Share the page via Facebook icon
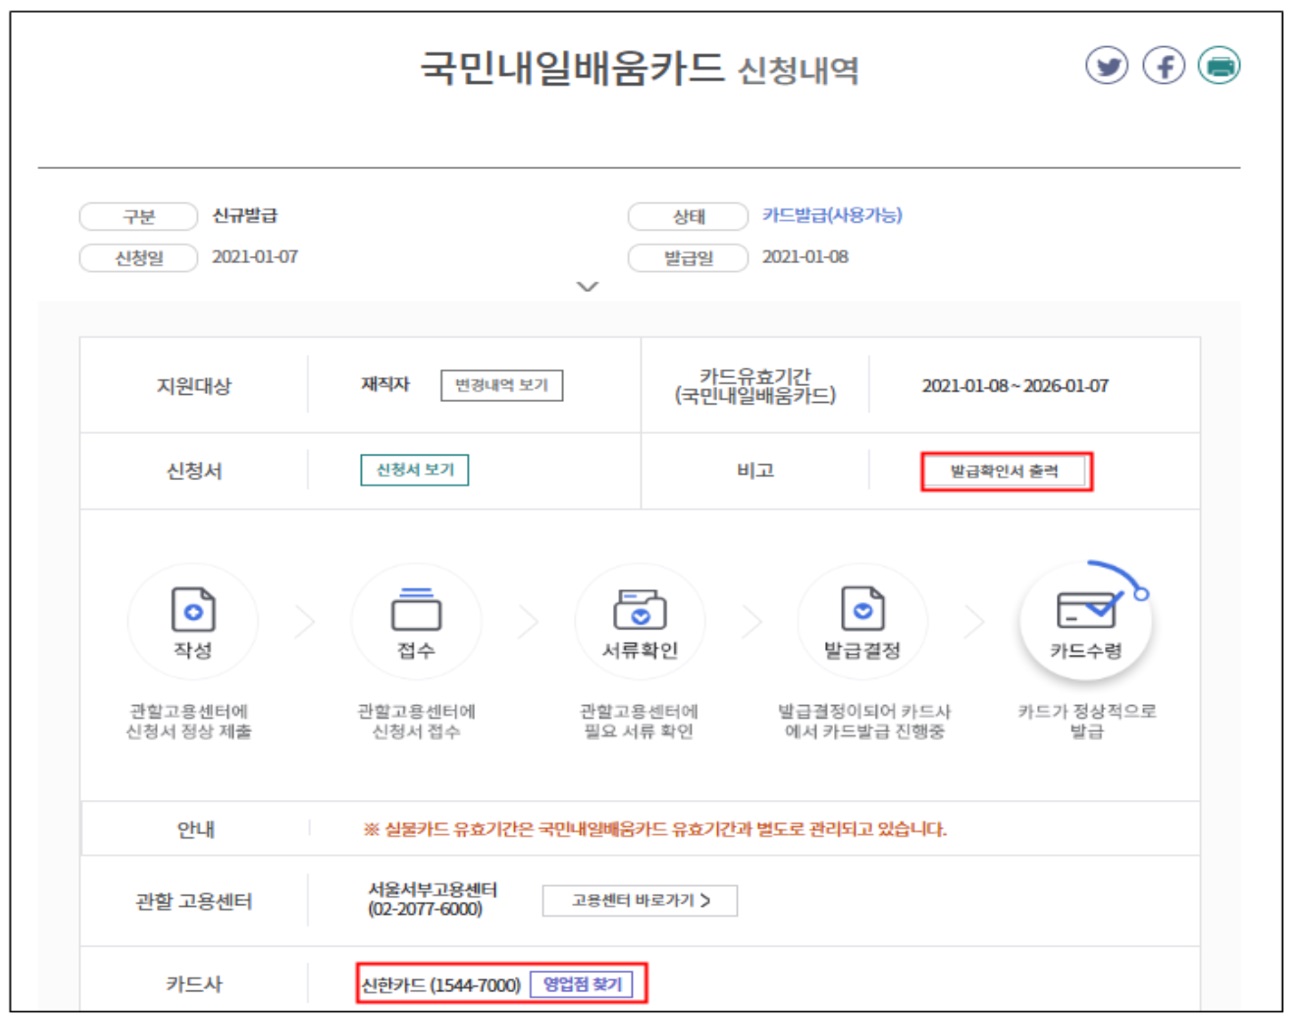The image size is (1292, 1026). (1163, 66)
